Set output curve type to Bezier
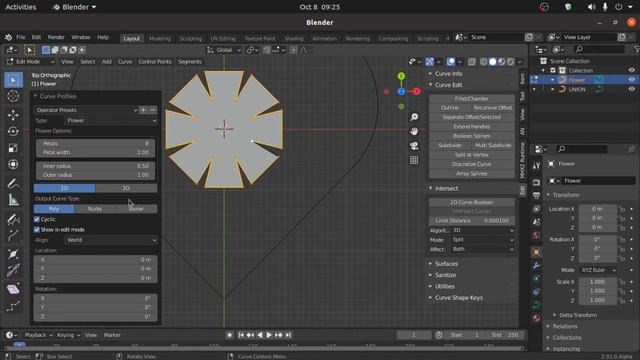 pyautogui.click(x=137, y=209)
